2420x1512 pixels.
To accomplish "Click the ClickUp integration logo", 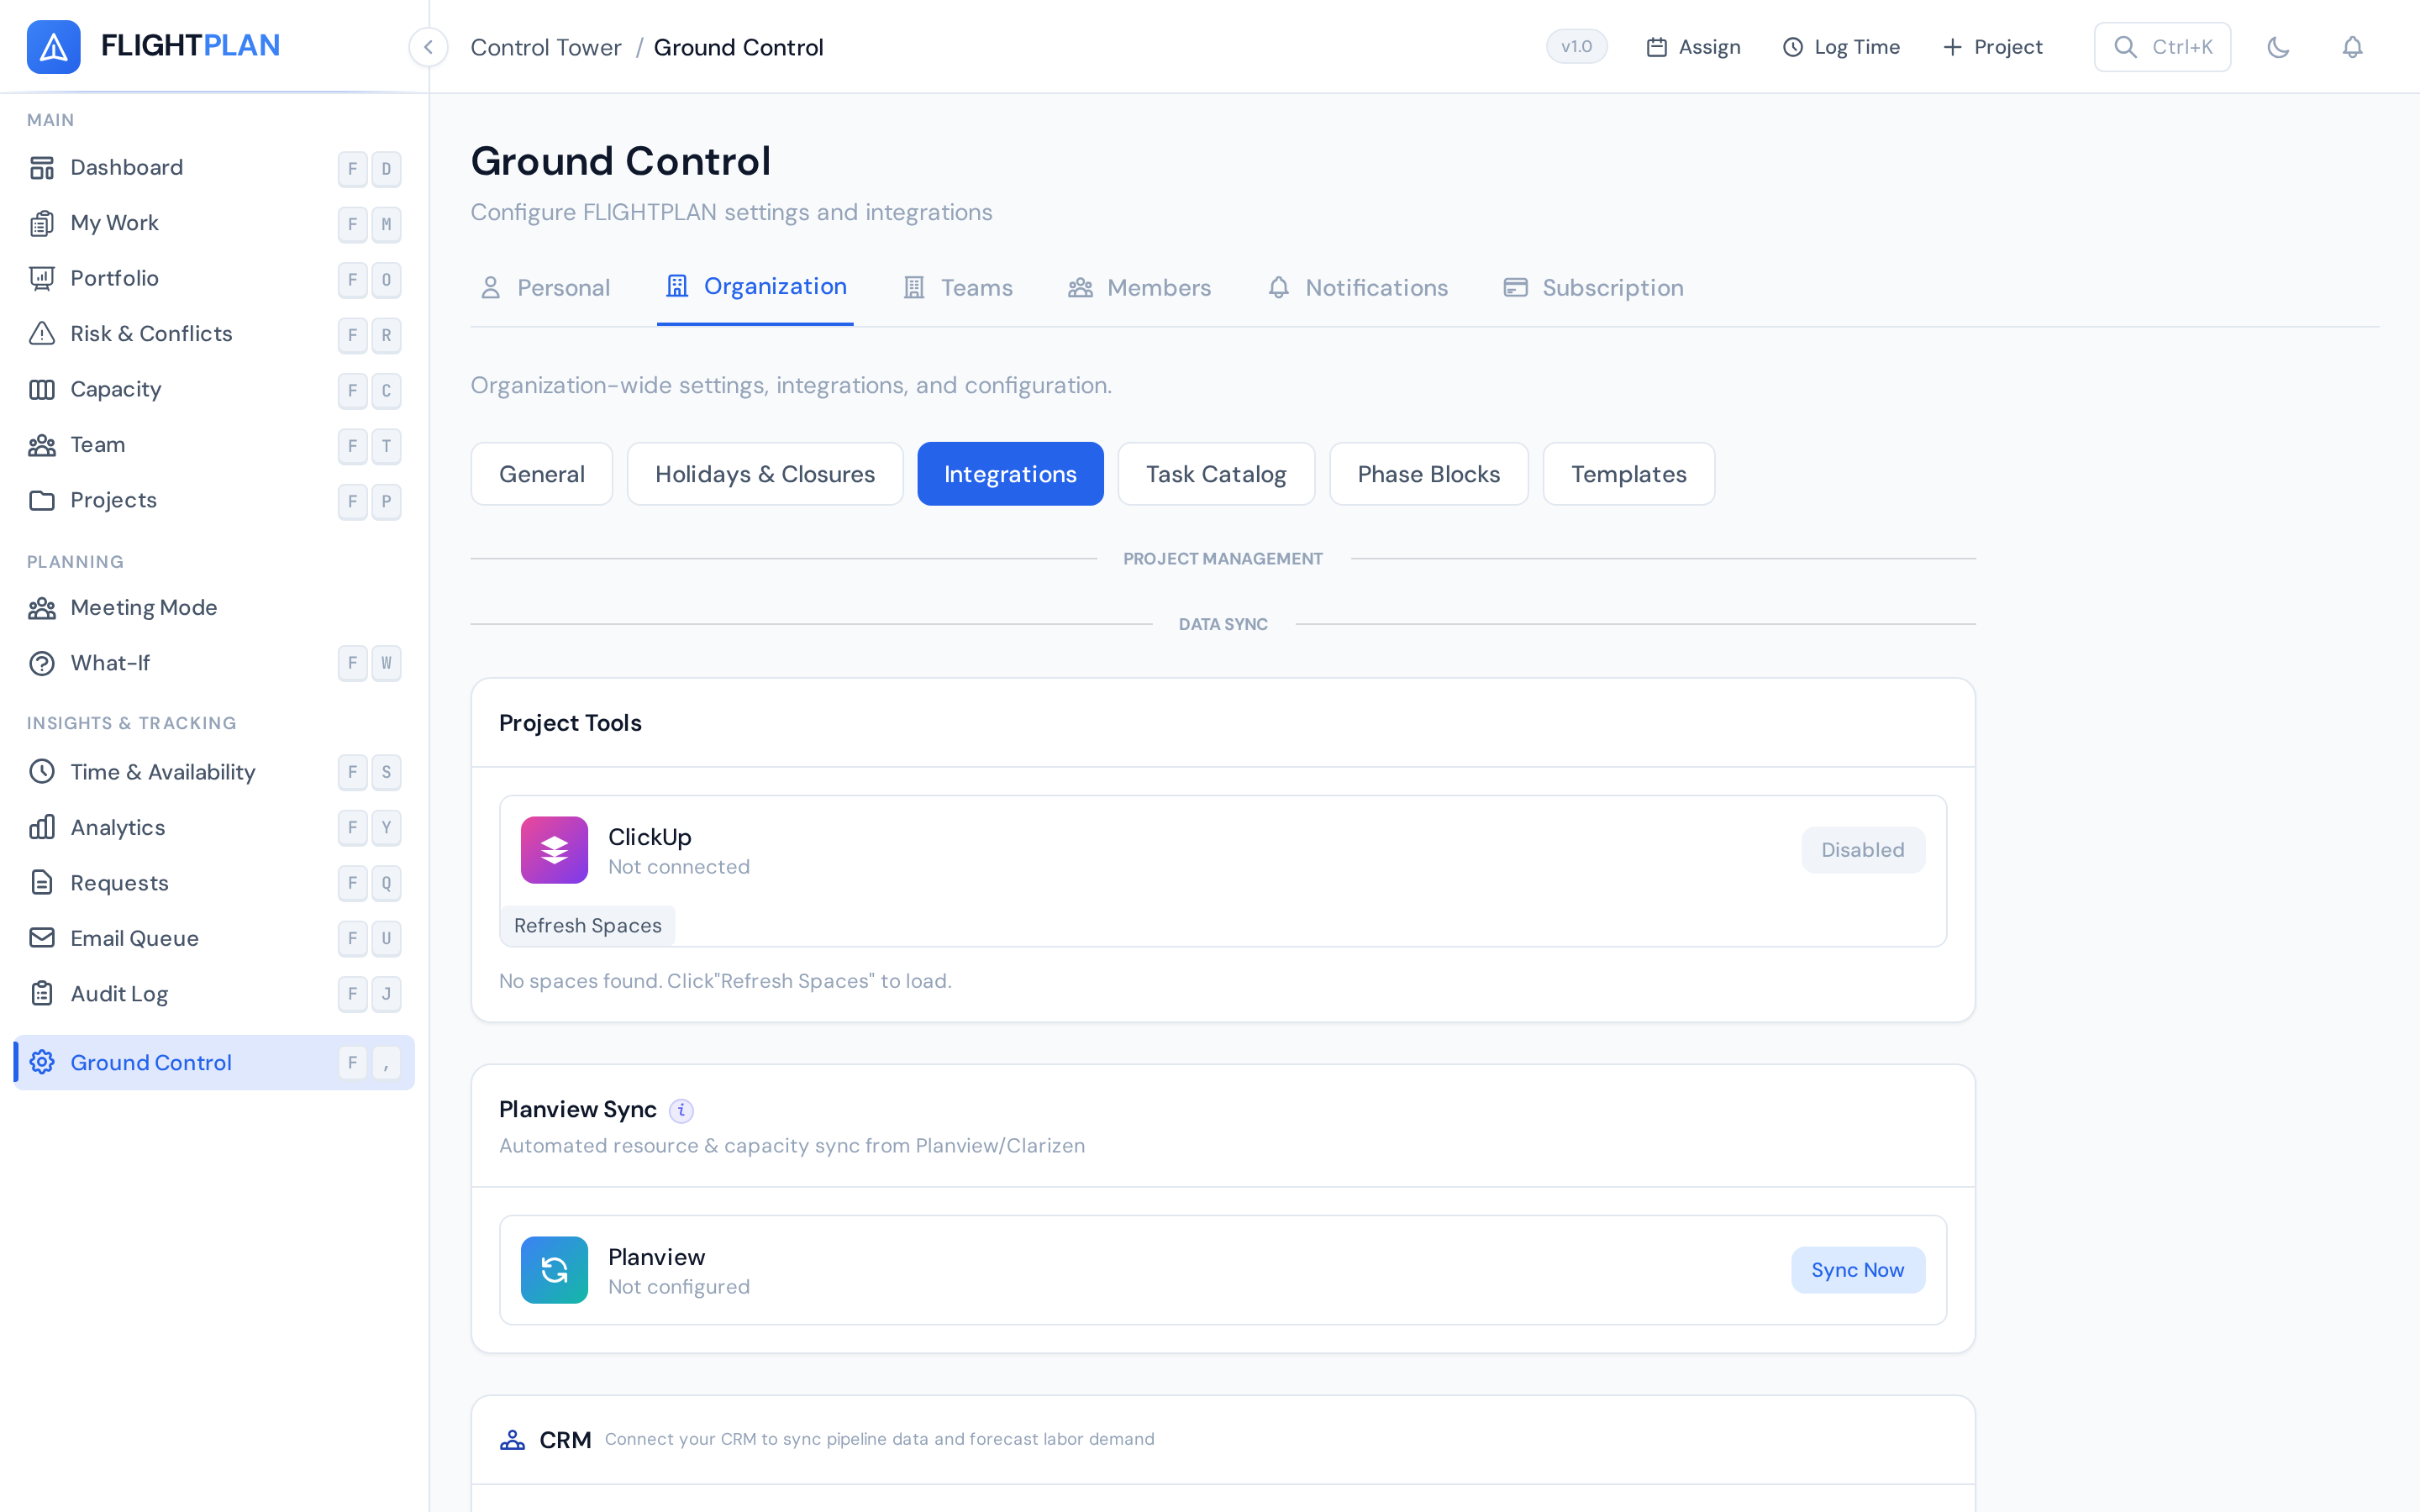I will 554,850.
